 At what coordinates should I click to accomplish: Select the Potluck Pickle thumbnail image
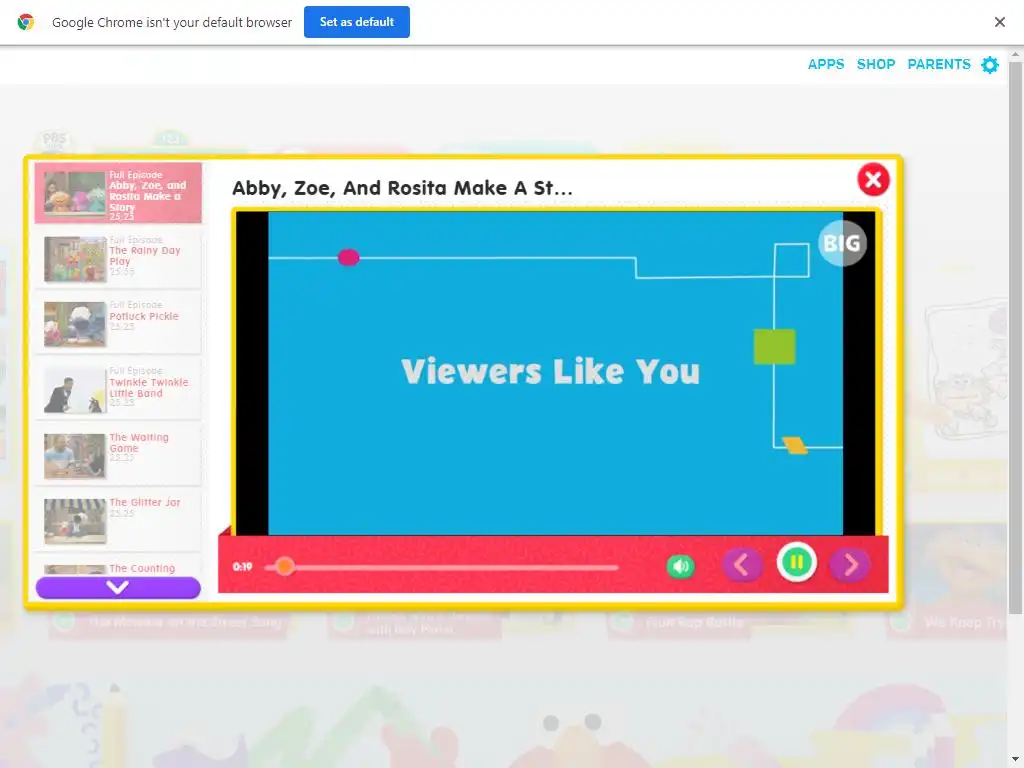(x=74, y=324)
